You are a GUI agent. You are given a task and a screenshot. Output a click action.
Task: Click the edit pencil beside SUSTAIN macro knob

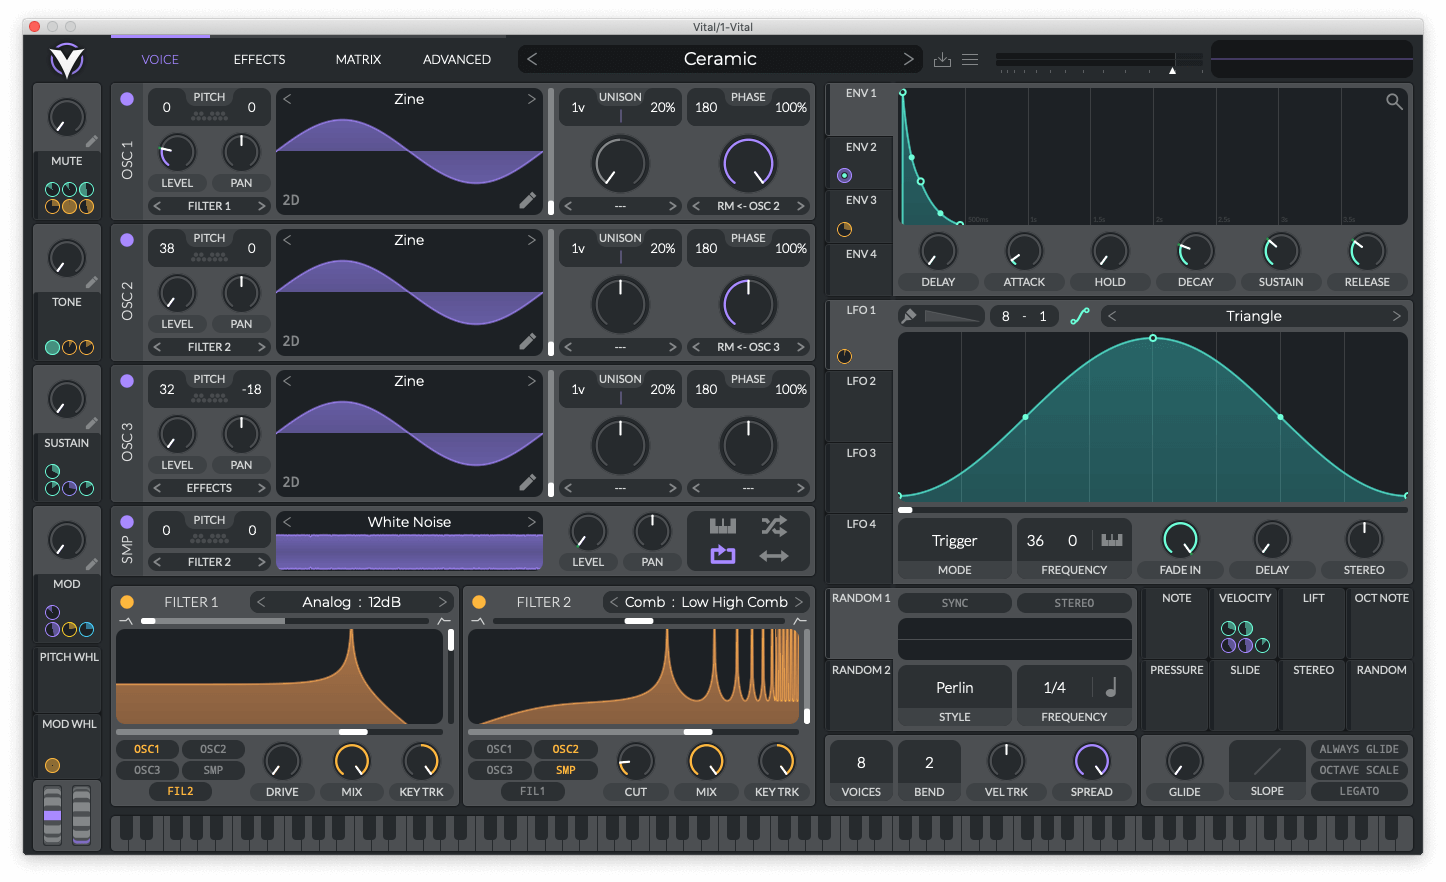(x=92, y=423)
